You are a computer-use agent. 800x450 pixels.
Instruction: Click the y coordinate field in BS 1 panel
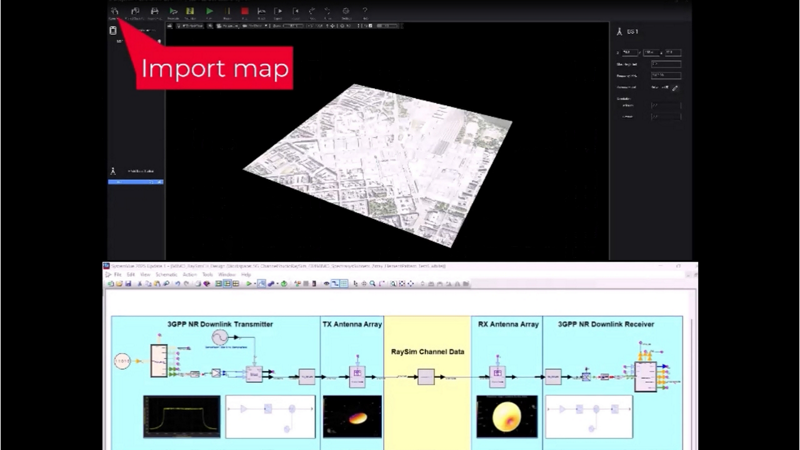(651, 53)
